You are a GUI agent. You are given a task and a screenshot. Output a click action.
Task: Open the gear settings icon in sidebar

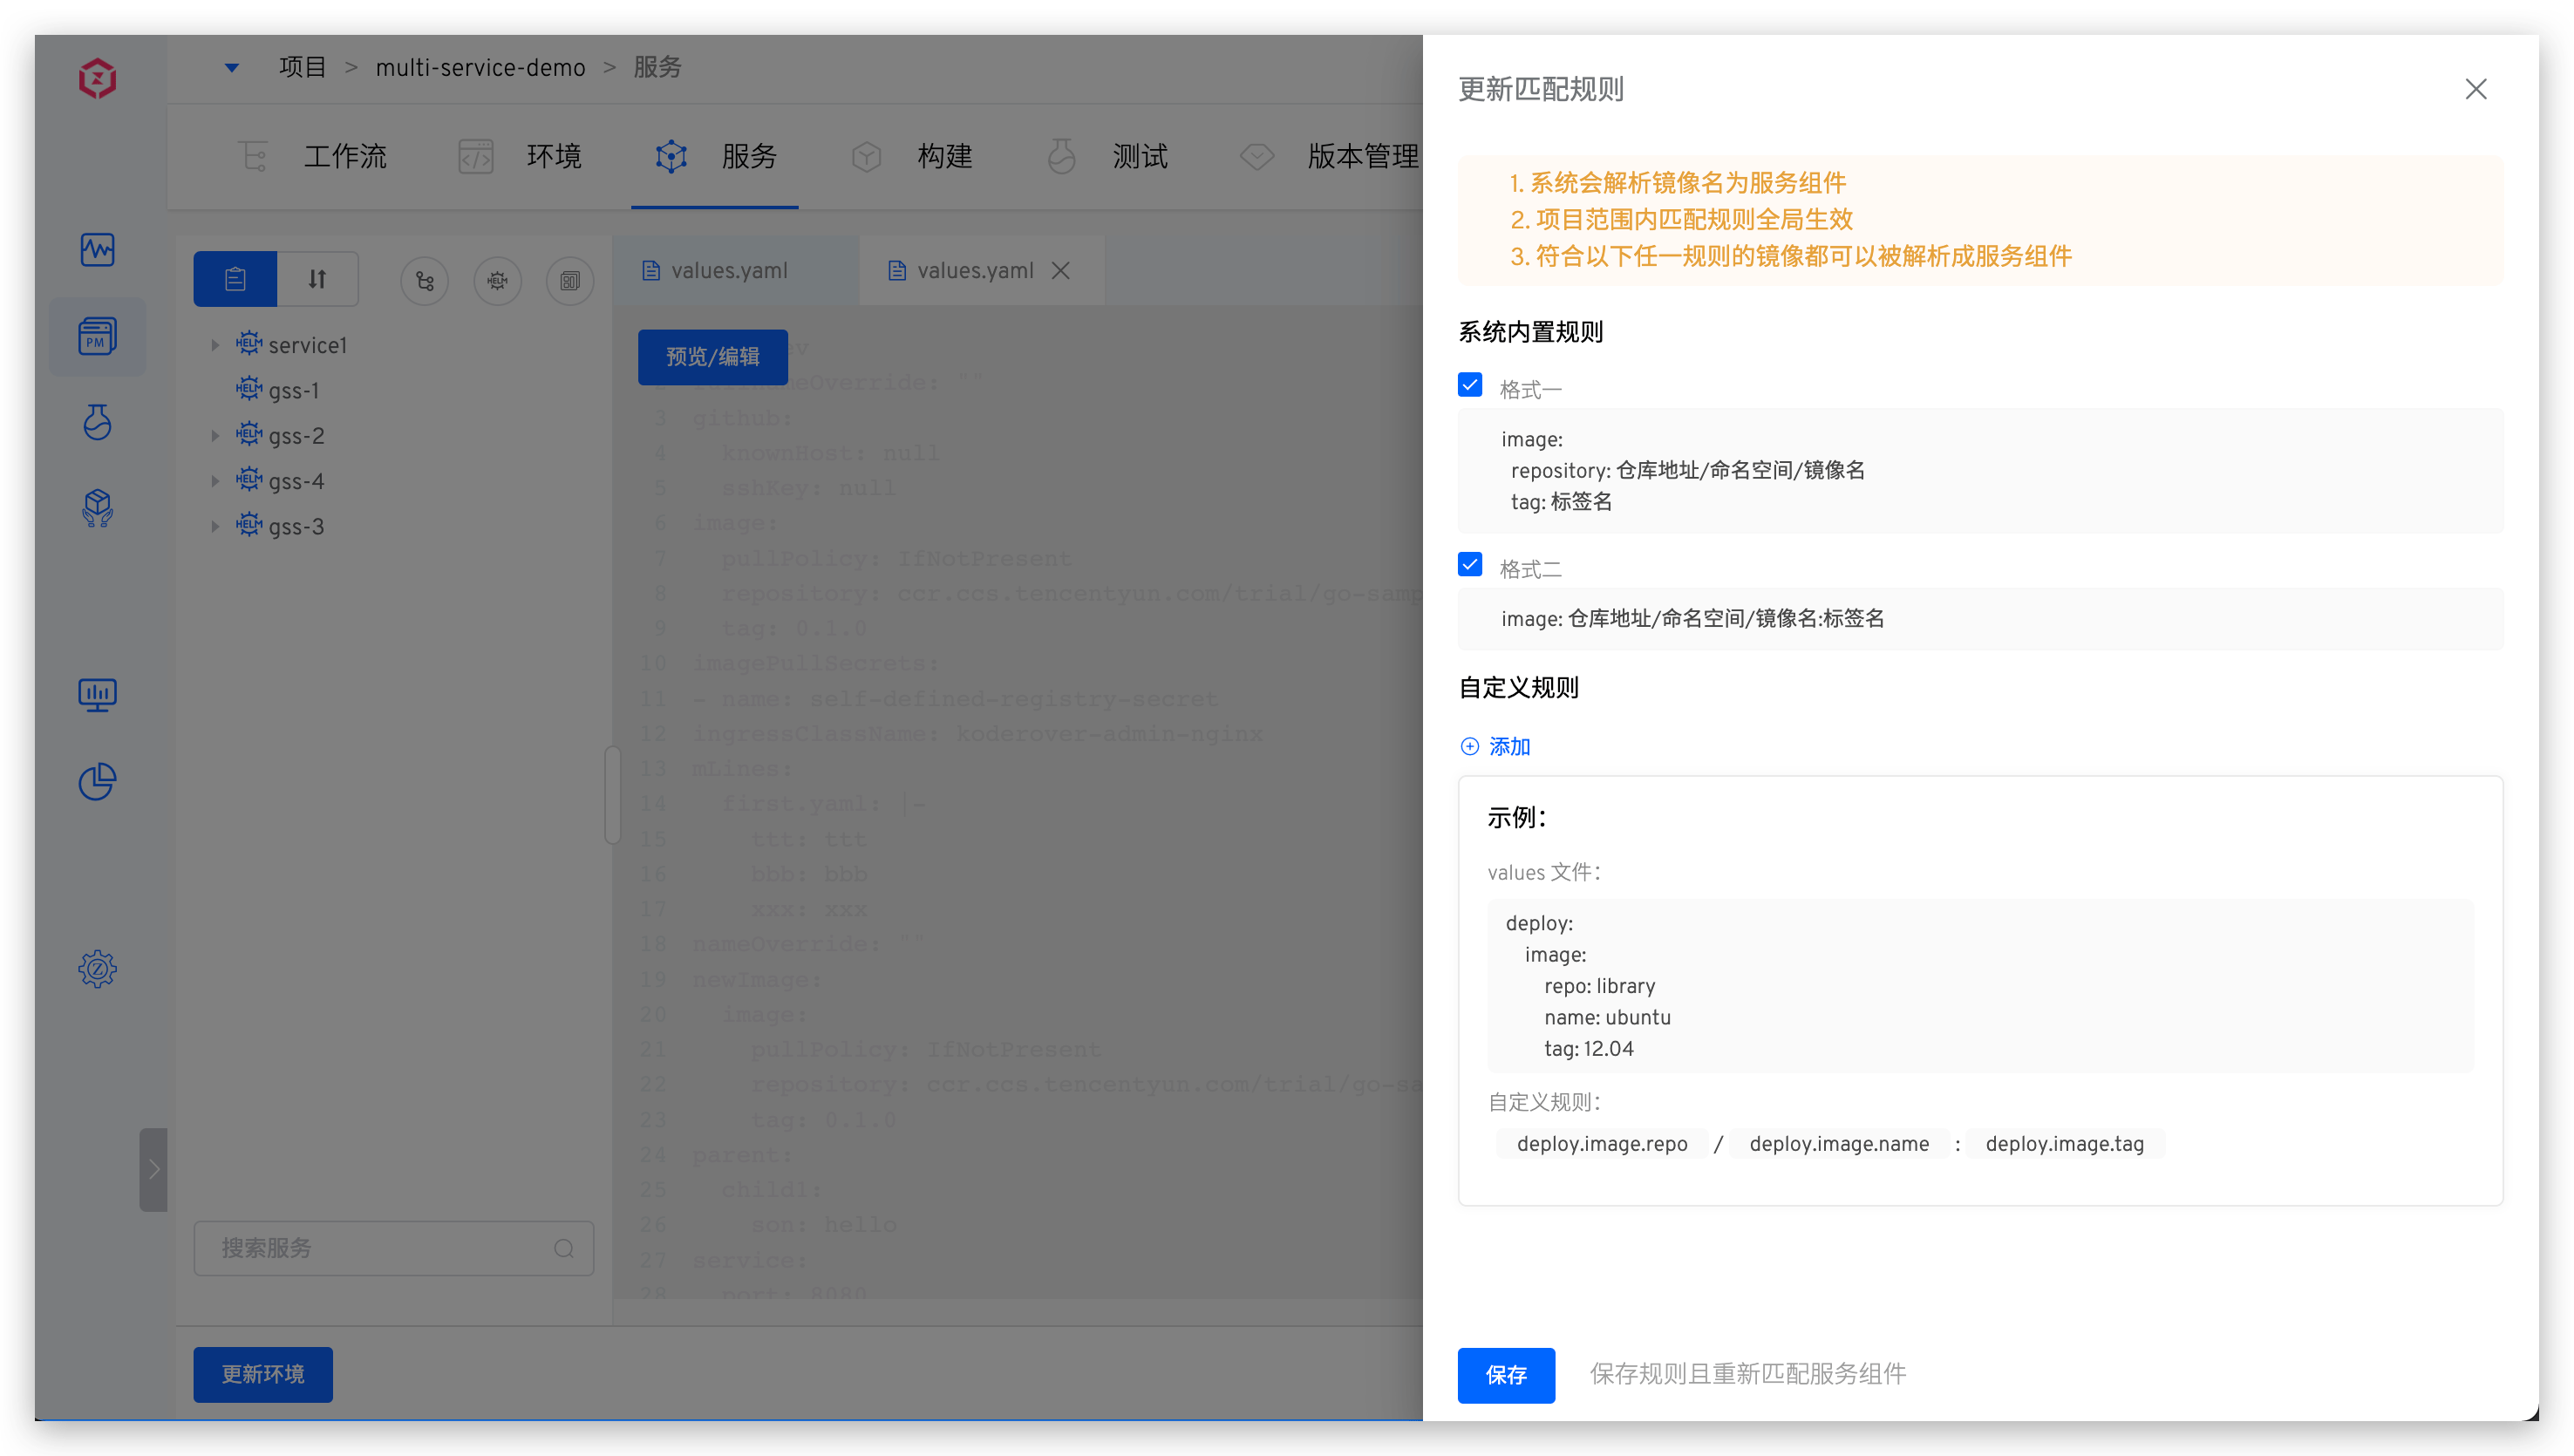pos(97,968)
